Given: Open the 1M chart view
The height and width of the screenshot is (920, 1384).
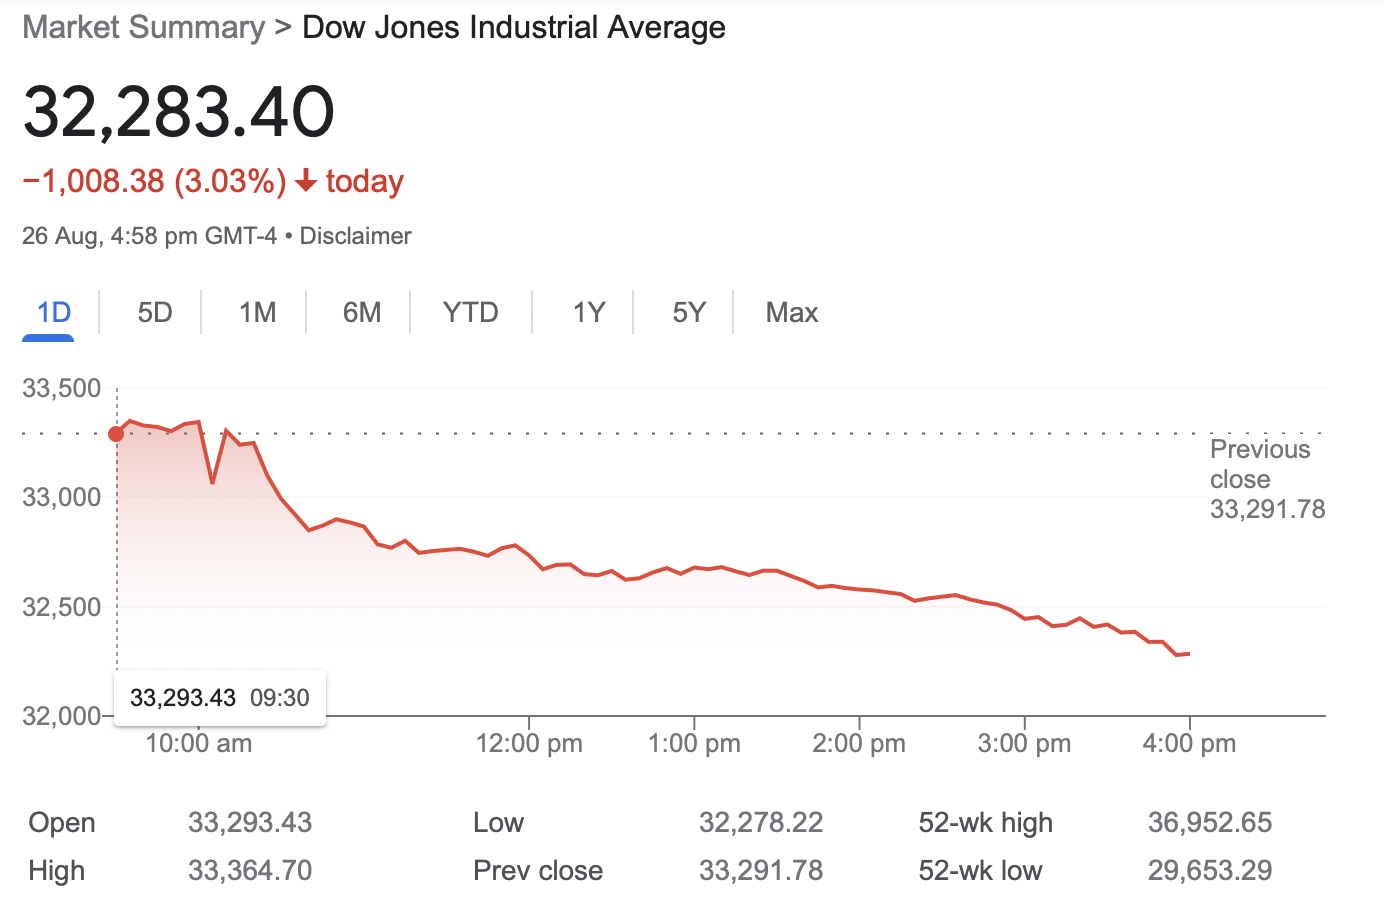Looking at the screenshot, I should (x=257, y=313).
